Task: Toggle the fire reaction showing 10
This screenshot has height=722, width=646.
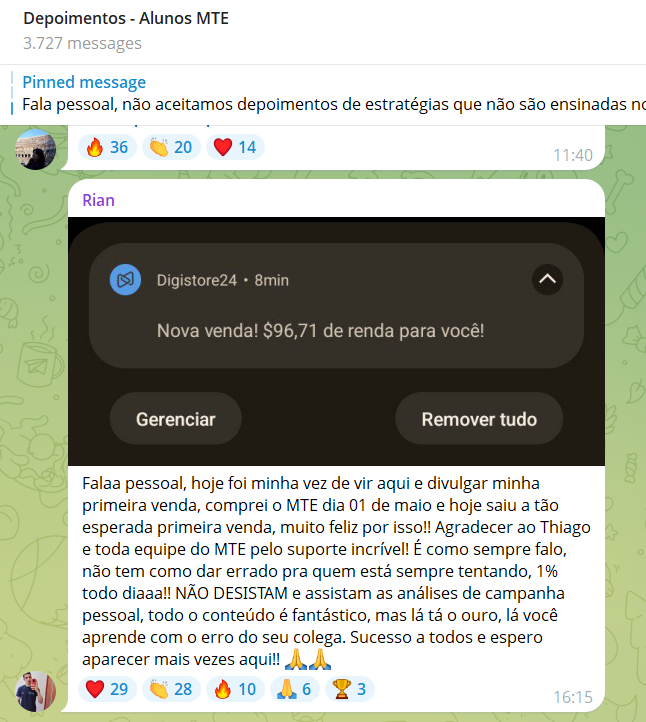Action: click(x=235, y=689)
